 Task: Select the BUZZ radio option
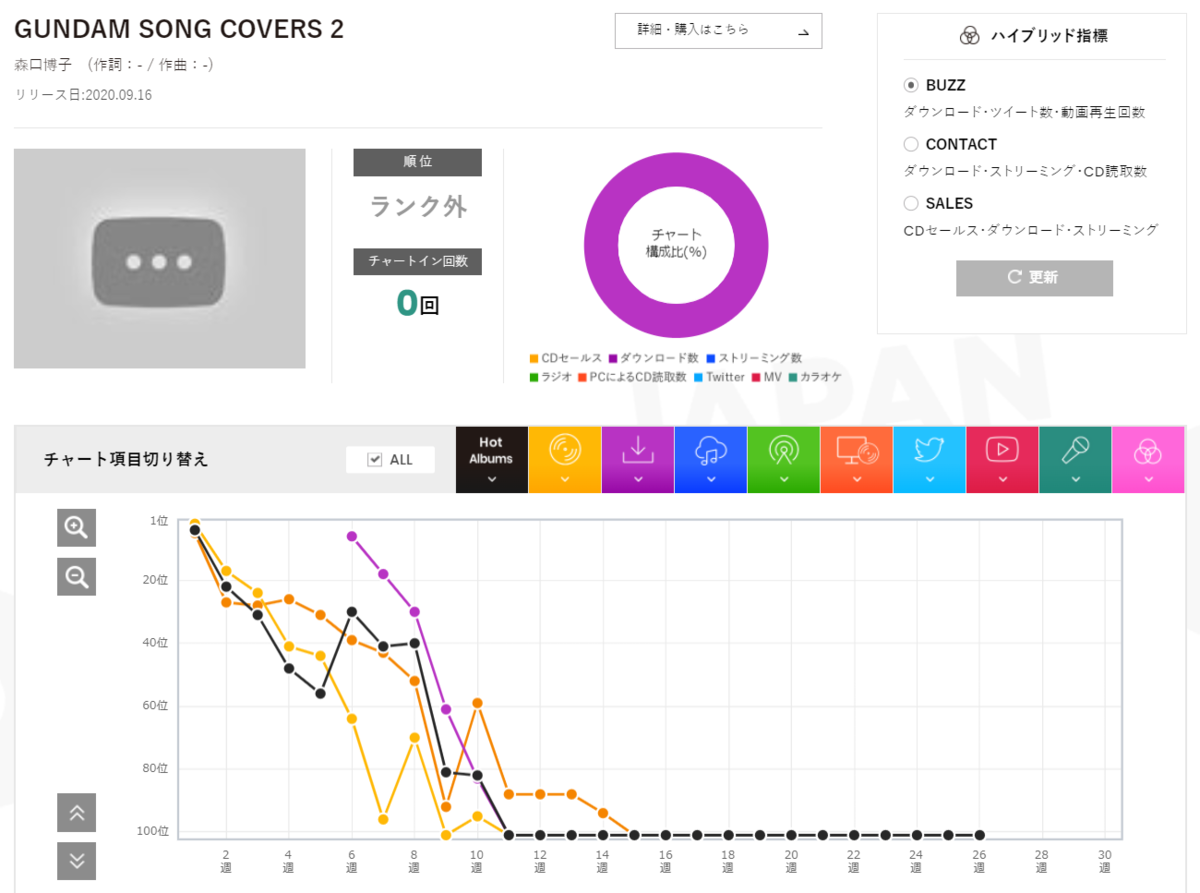pyautogui.click(x=911, y=86)
